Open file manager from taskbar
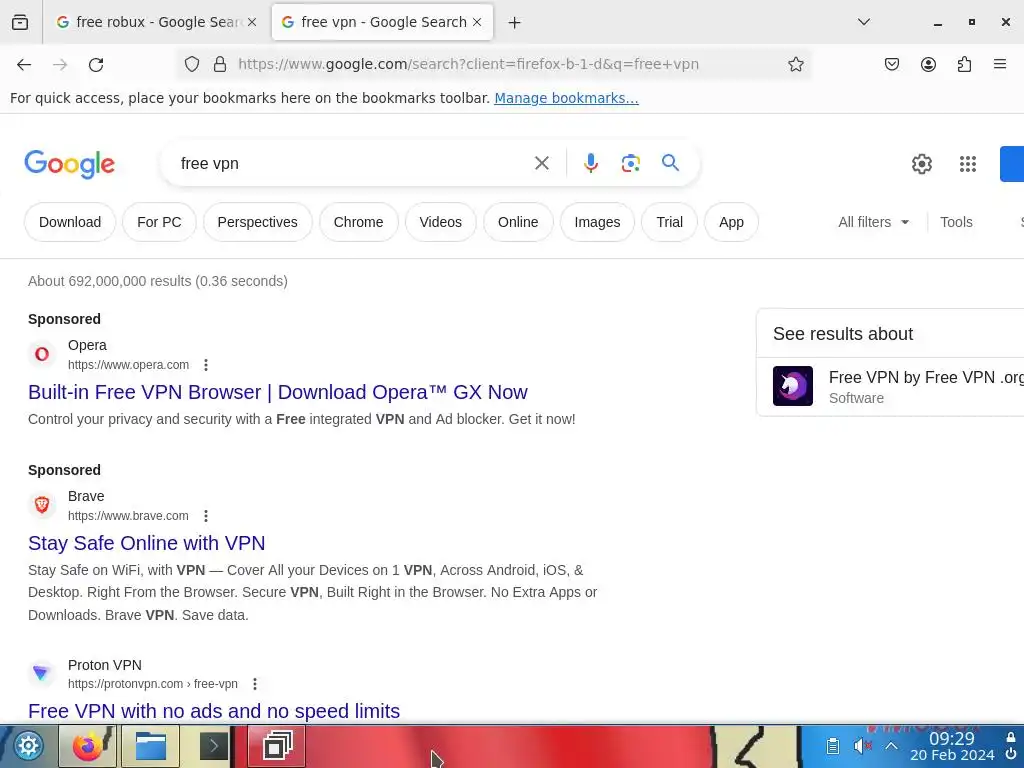The height and width of the screenshot is (768, 1024). pyautogui.click(x=151, y=746)
